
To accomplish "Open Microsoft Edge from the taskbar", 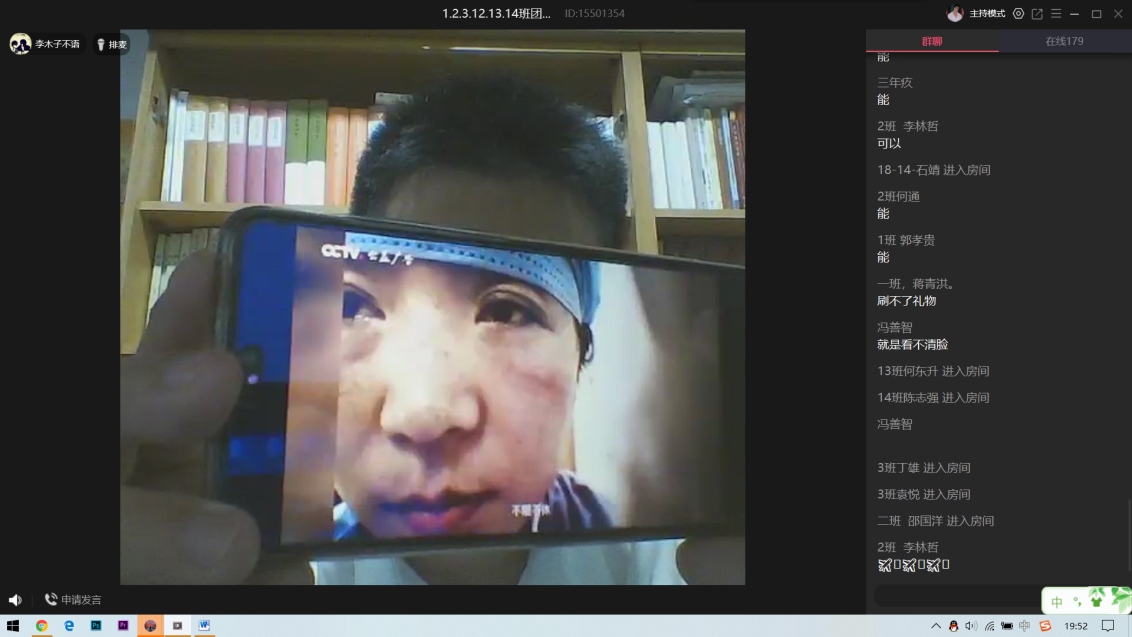I will 69,625.
